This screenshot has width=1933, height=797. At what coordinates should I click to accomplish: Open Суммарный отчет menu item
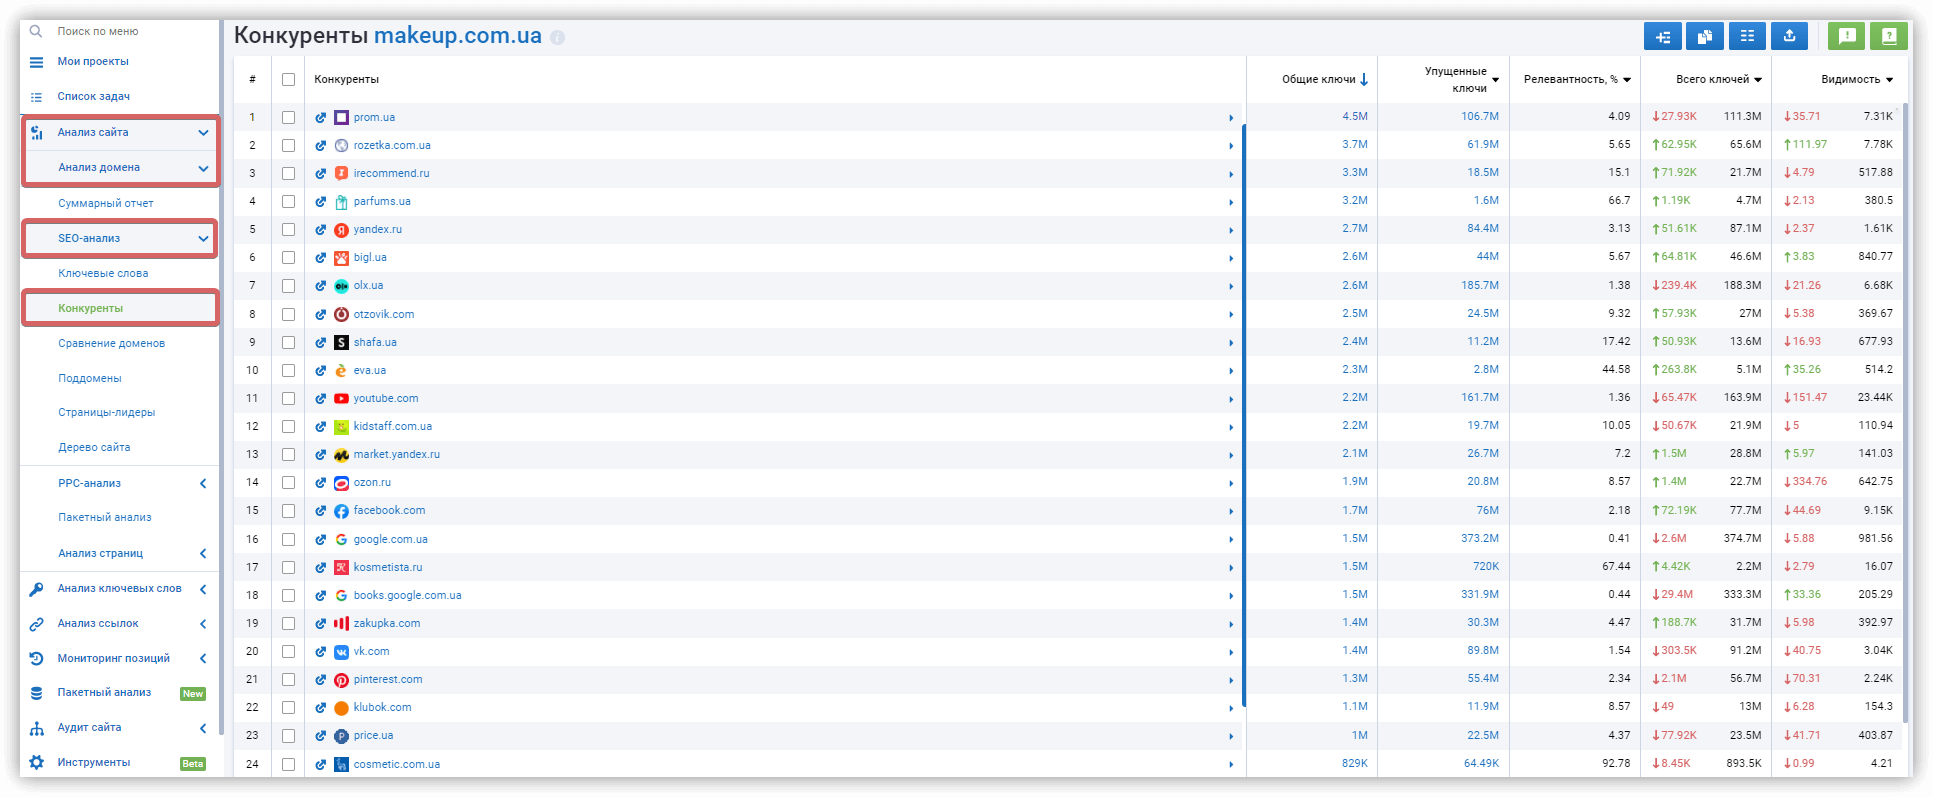pyautogui.click(x=106, y=204)
